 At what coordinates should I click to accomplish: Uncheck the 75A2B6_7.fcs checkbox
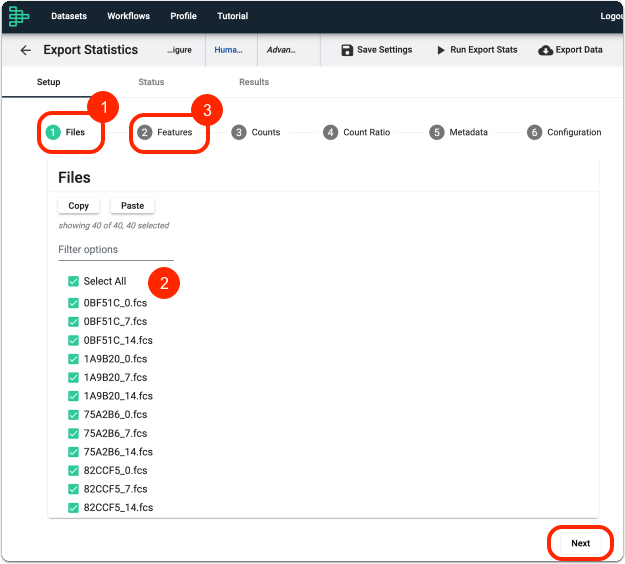tap(73, 433)
